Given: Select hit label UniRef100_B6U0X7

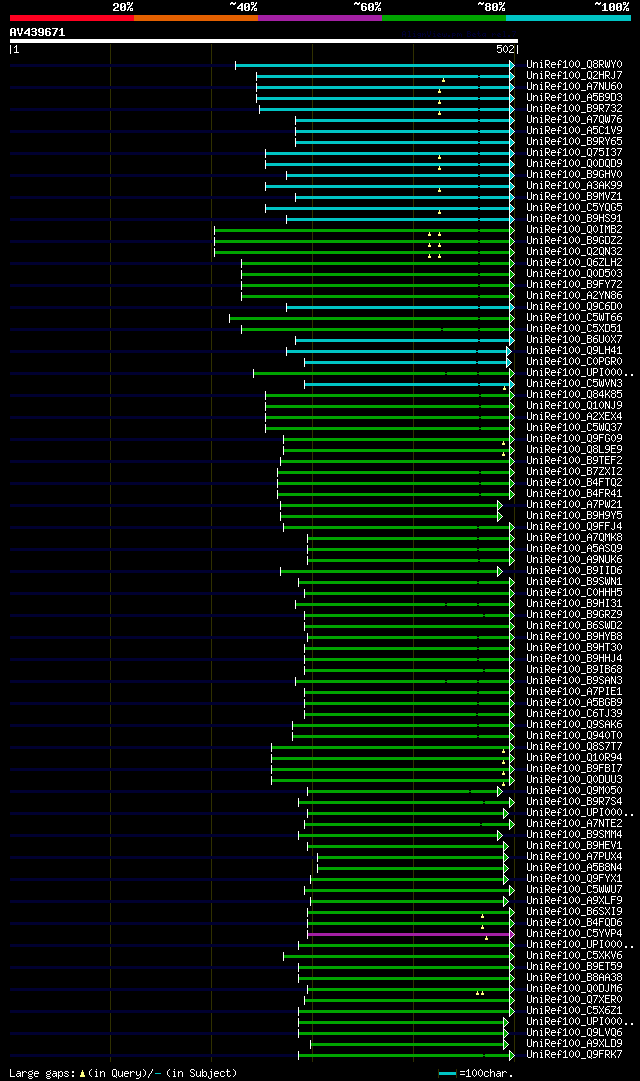Looking at the screenshot, I should pyautogui.click(x=574, y=341).
